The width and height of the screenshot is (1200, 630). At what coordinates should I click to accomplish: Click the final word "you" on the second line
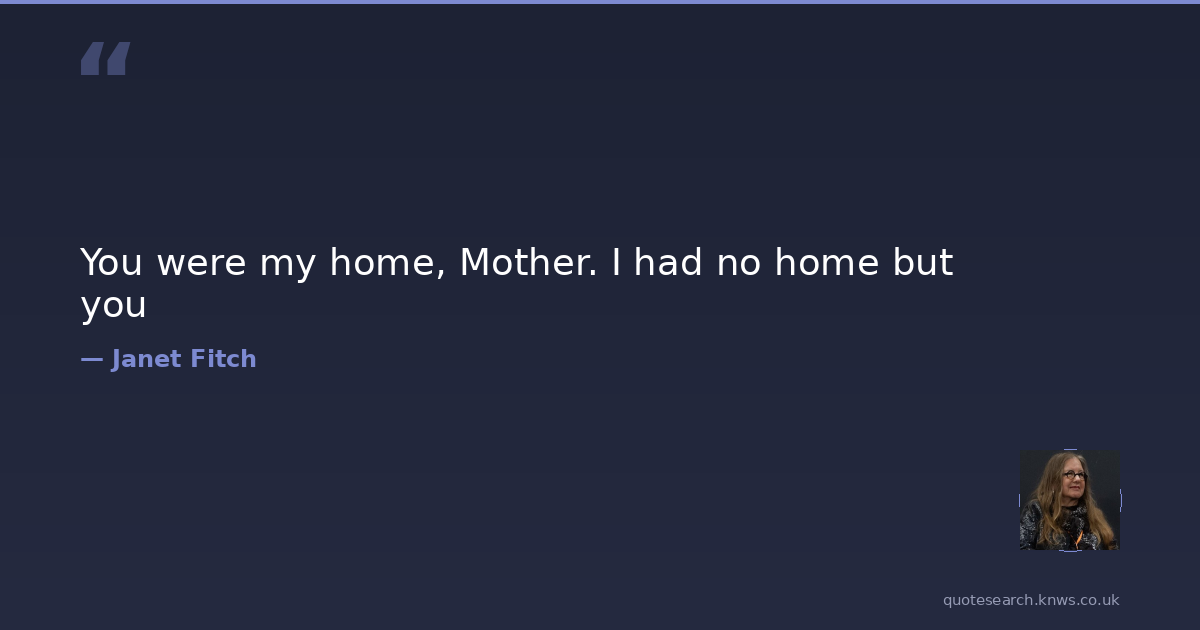click(113, 306)
